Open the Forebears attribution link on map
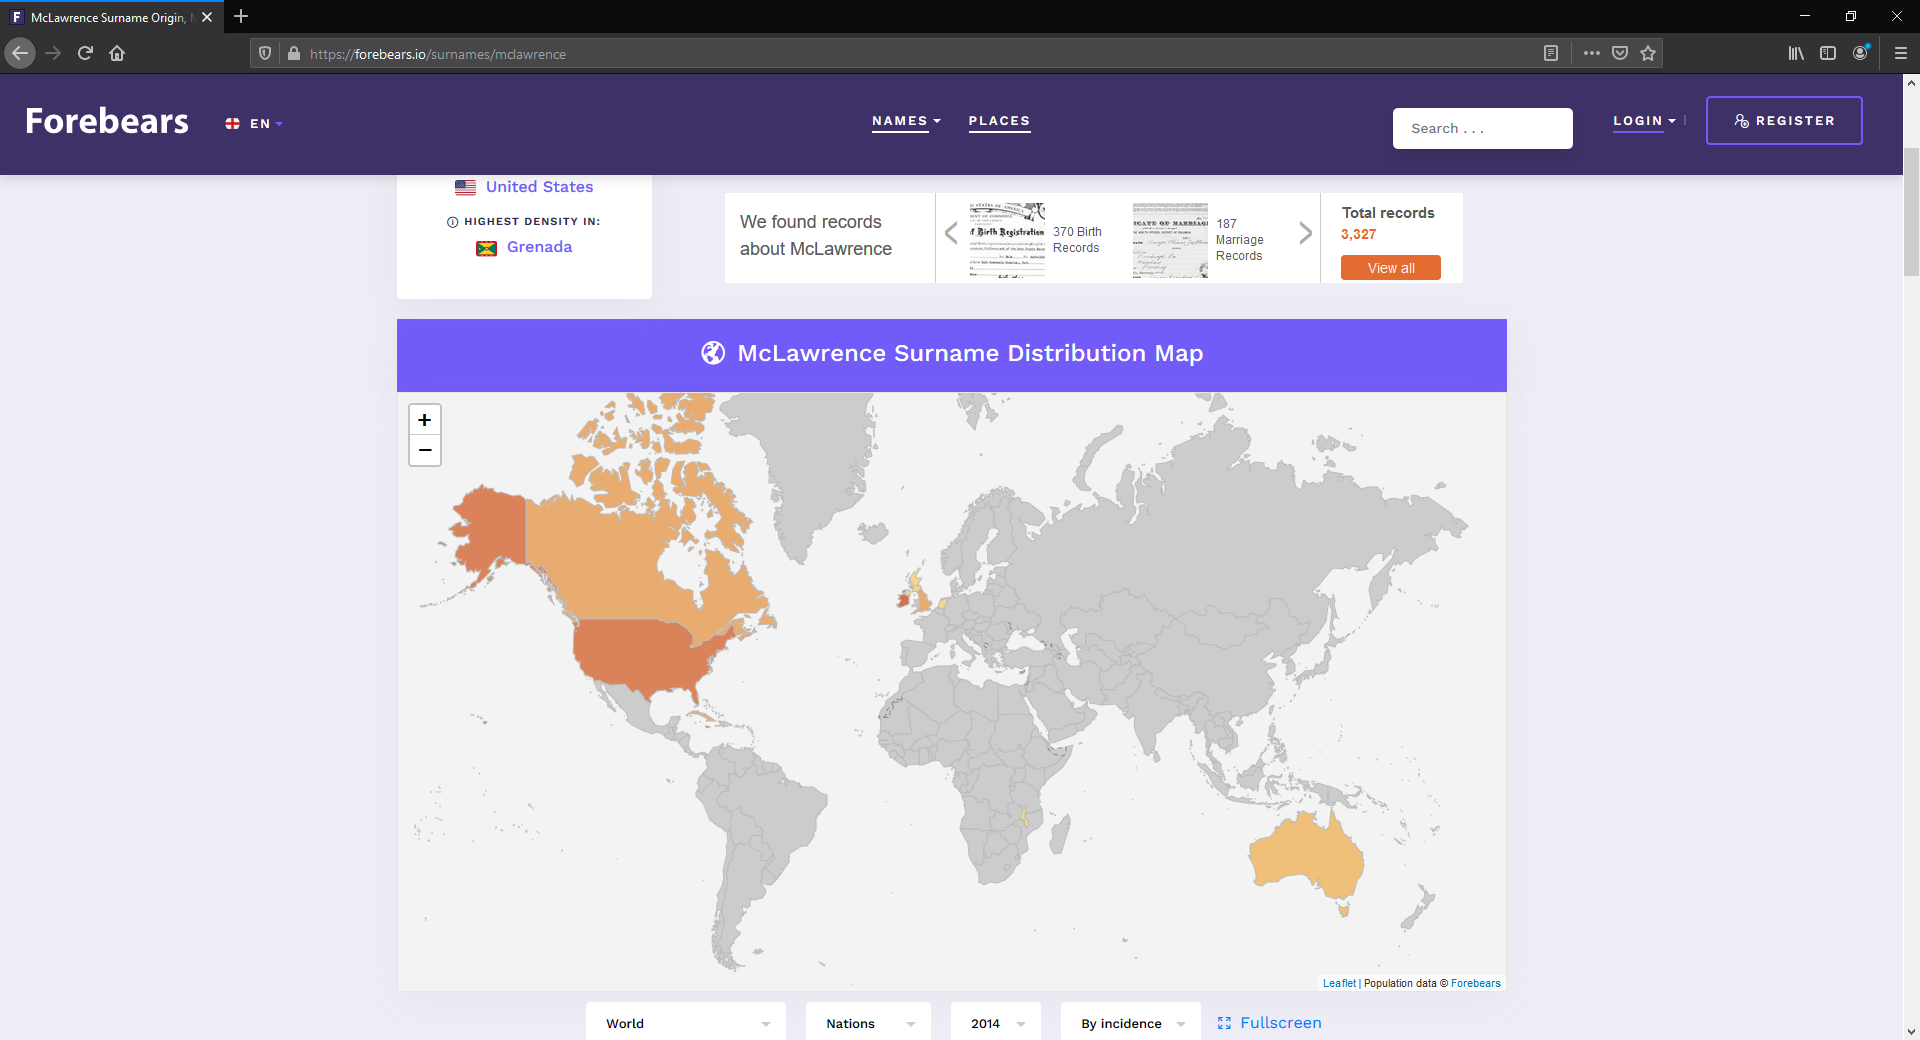Viewport: 1920px width, 1040px height. (x=1476, y=983)
